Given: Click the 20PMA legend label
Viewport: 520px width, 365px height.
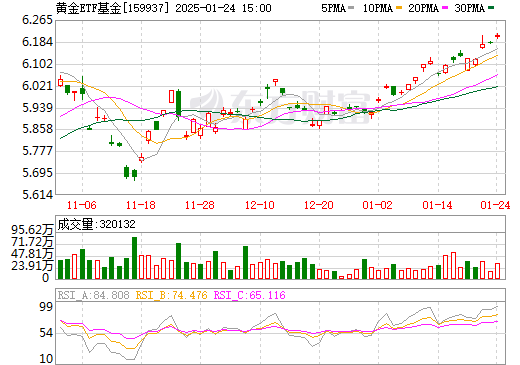Looking at the screenshot, I should (x=423, y=8).
